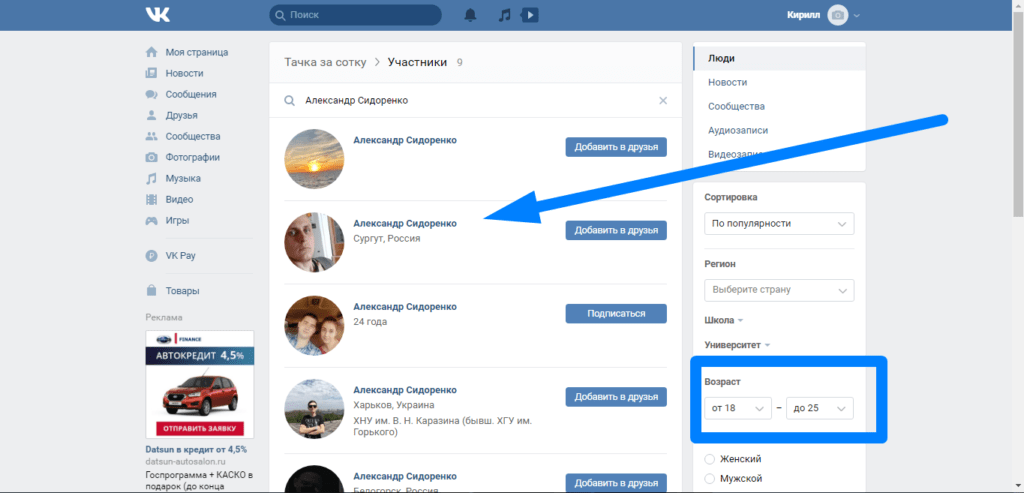Select the Женский gender radio button
The height and width of the screenshot is (493, 1024).
click(710, 459)
